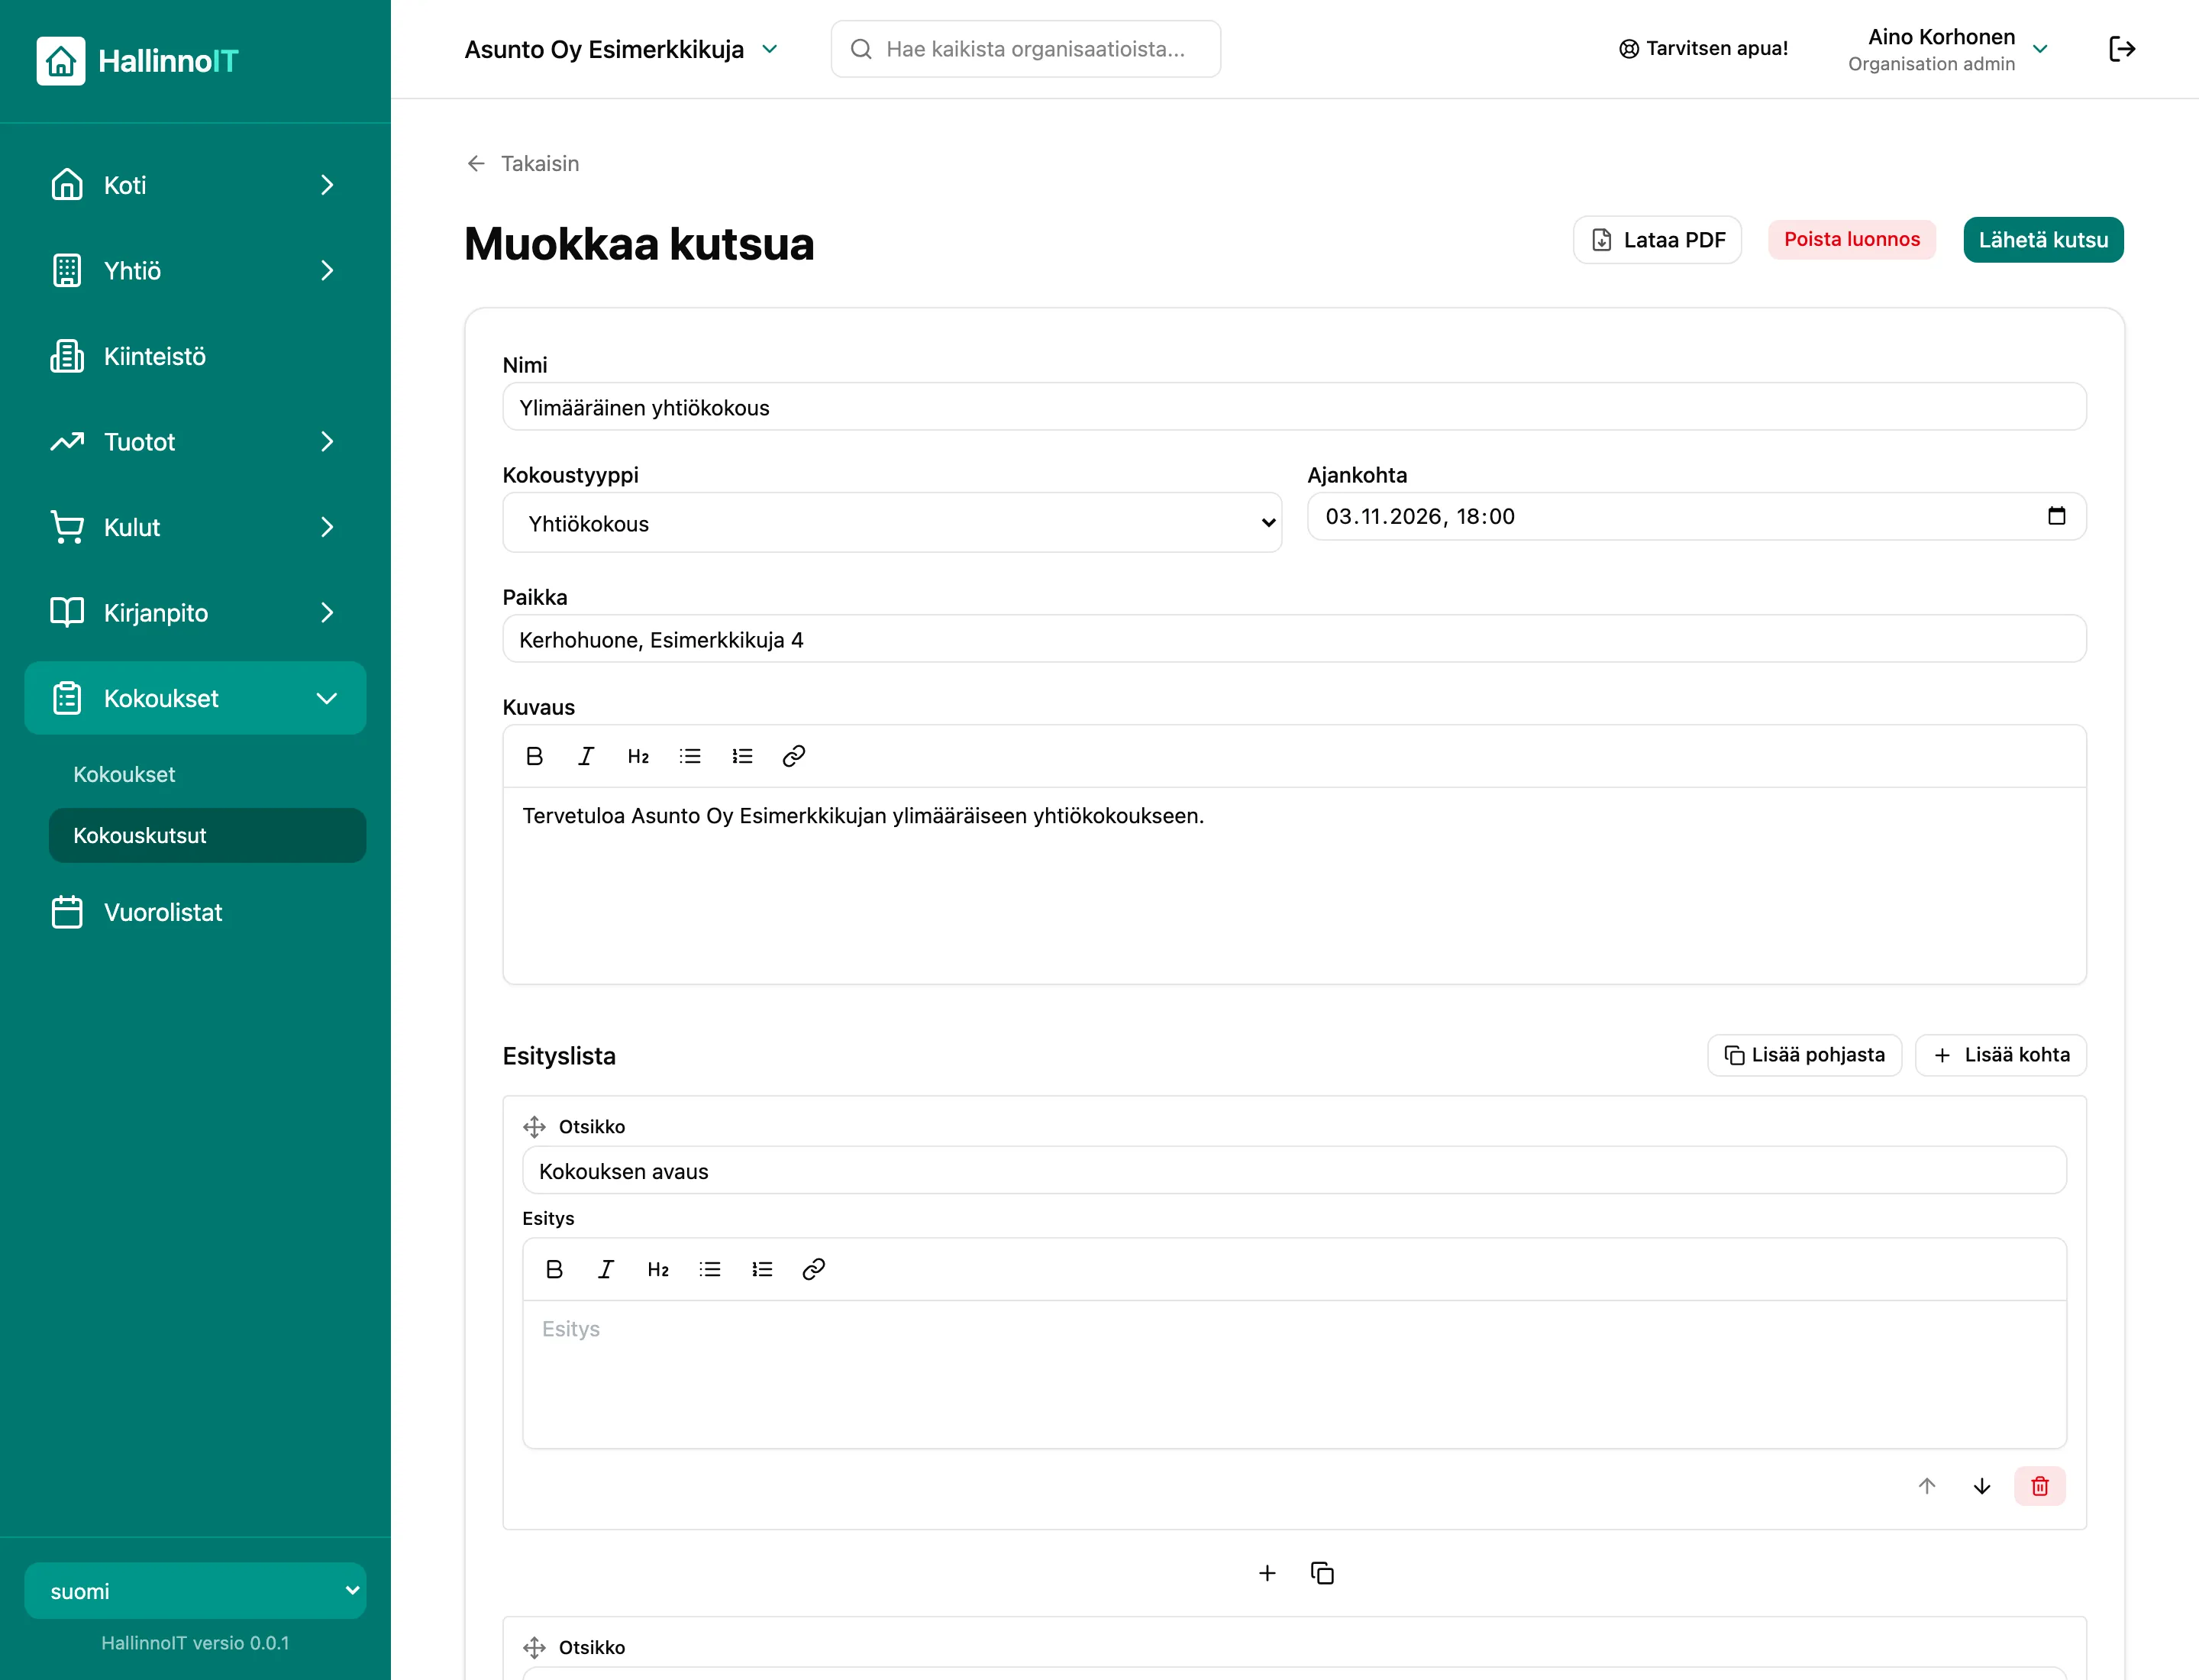
Task: Download the invitation with Lataa PDF
Action: [1657, 240]
